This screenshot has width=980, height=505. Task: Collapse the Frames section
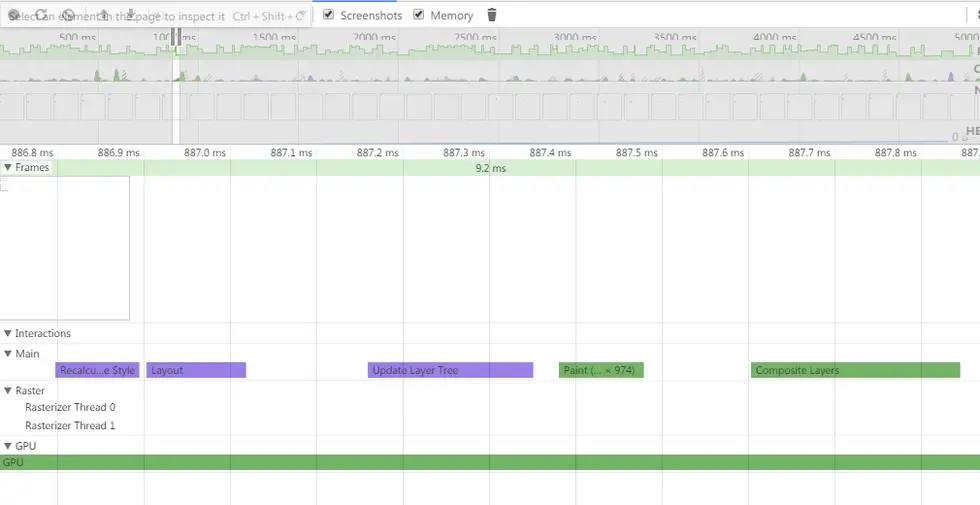click(8, 168)
